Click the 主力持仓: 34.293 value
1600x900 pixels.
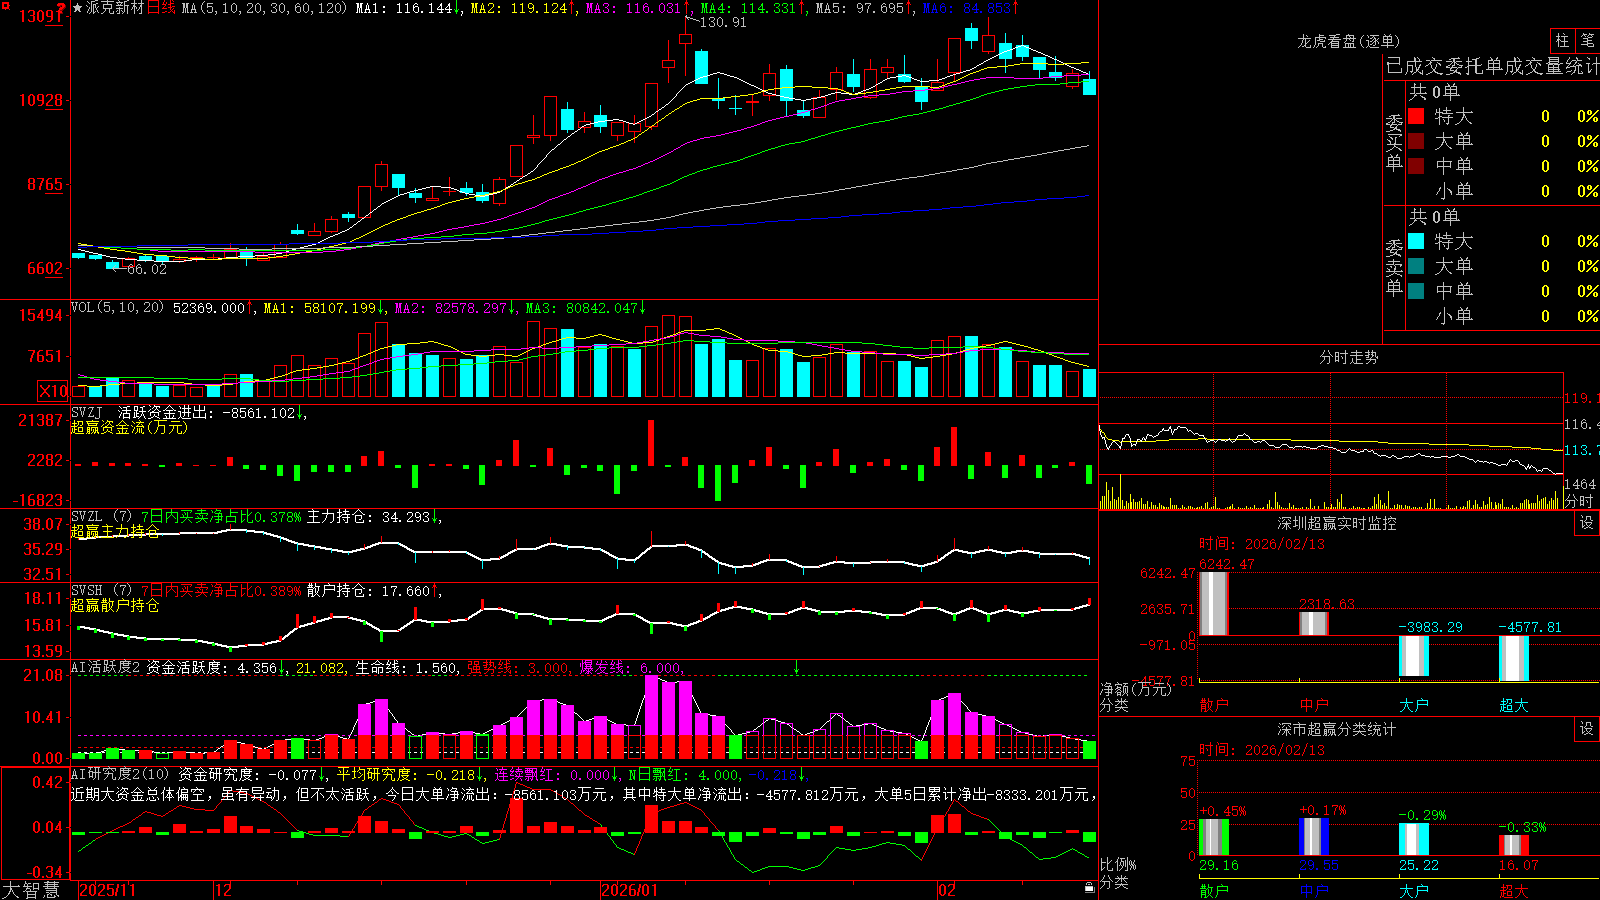tap(368, 517)
